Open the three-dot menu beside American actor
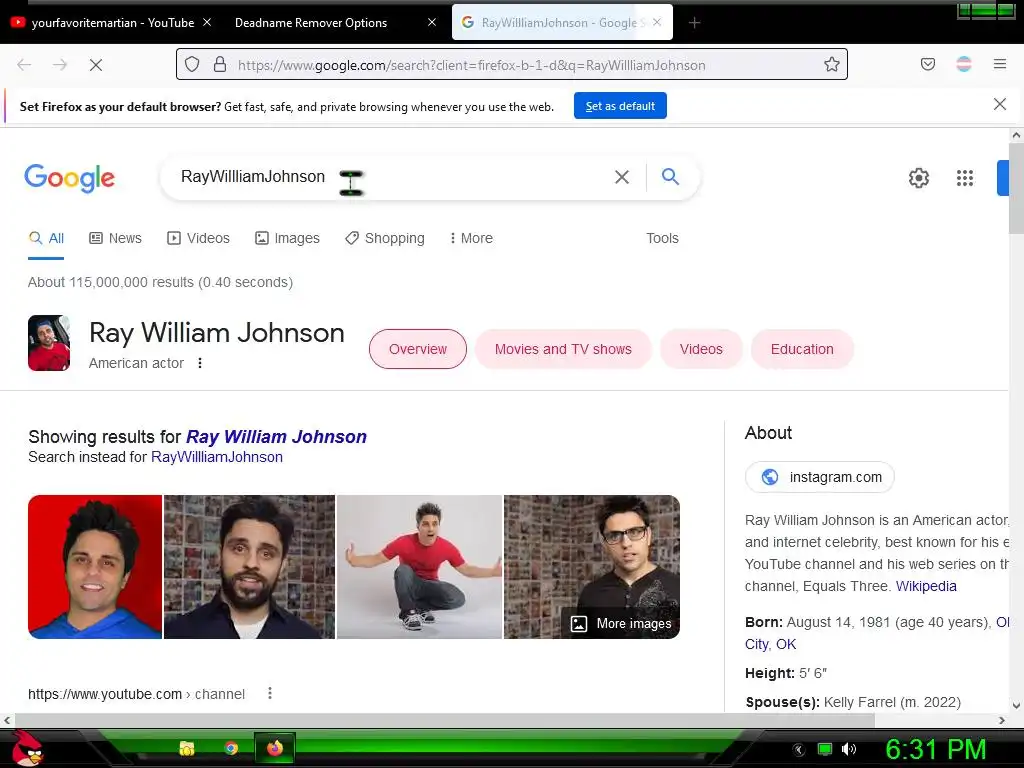Image resolution: width=1024 pixels, height=768 pixels. (x=200, y=363)
